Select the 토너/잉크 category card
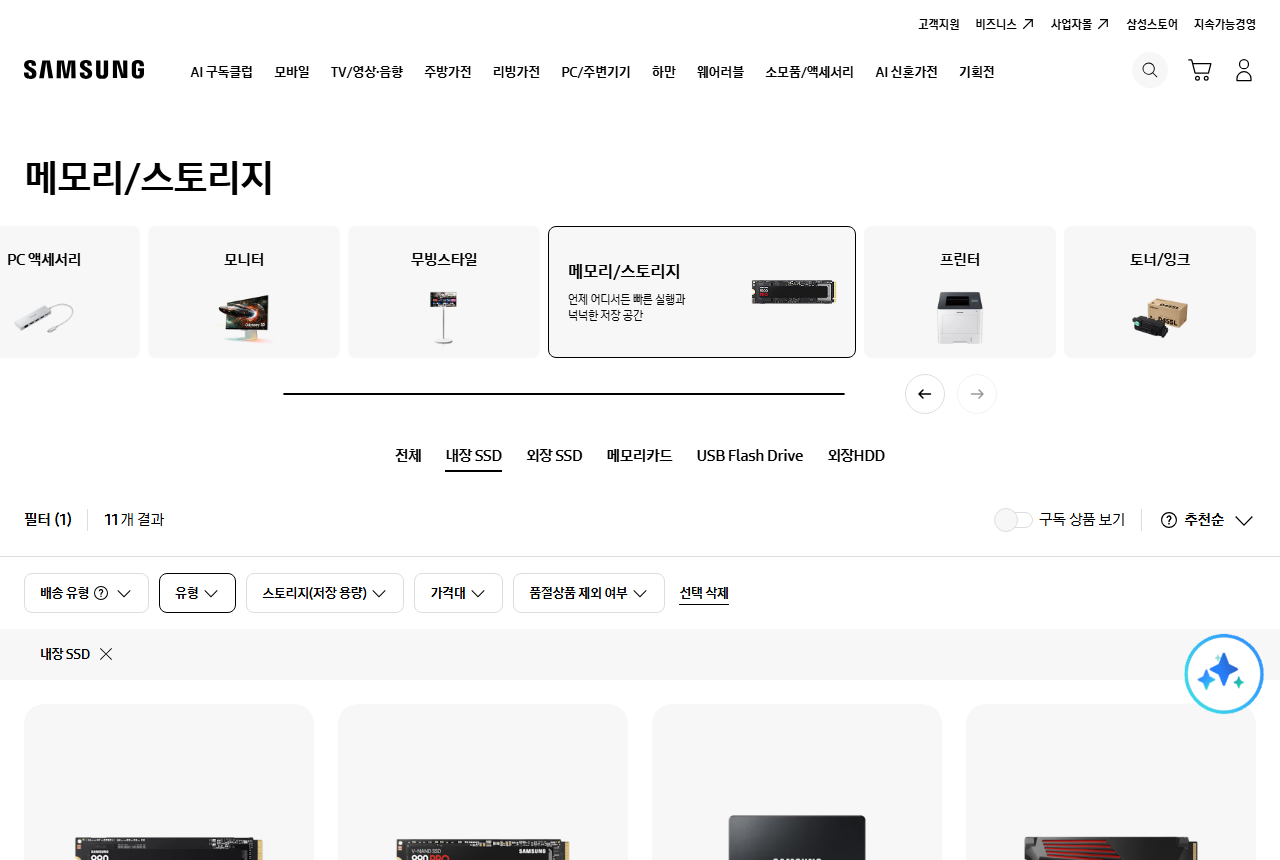Image resolution: width=1280 pixels, height=860 pixels. point(1160,292)
